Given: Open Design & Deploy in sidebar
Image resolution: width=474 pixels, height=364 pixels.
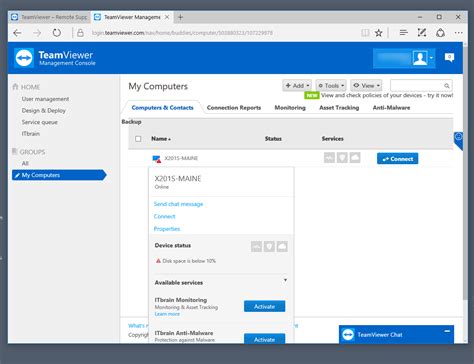Looking at the screenshot, I should [44, 110].
